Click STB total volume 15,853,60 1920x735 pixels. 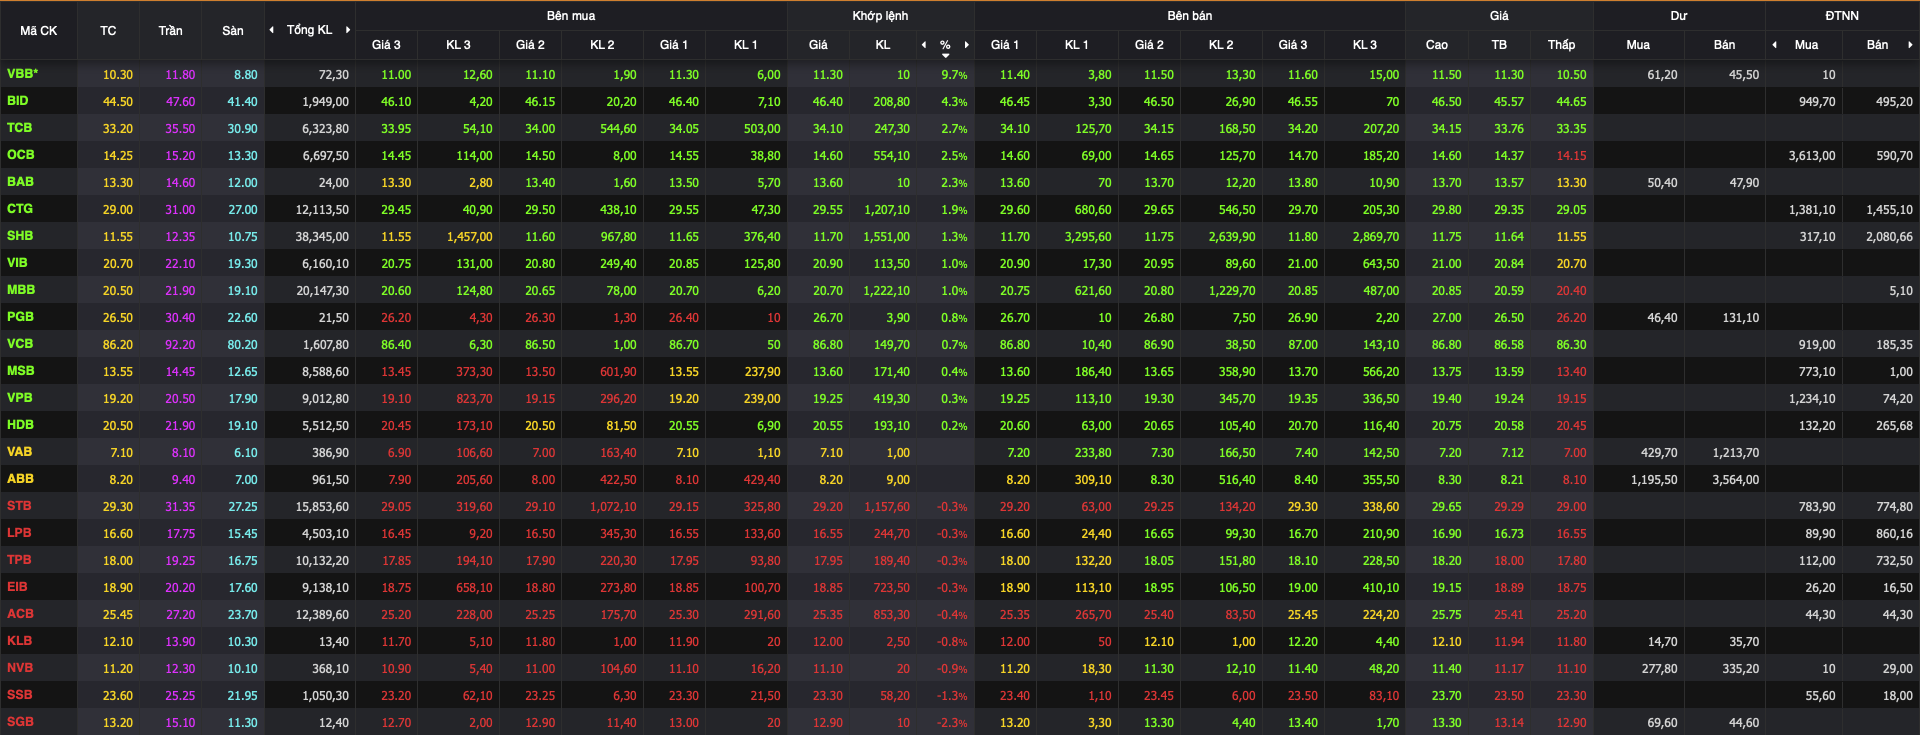(x=322, y=507)
